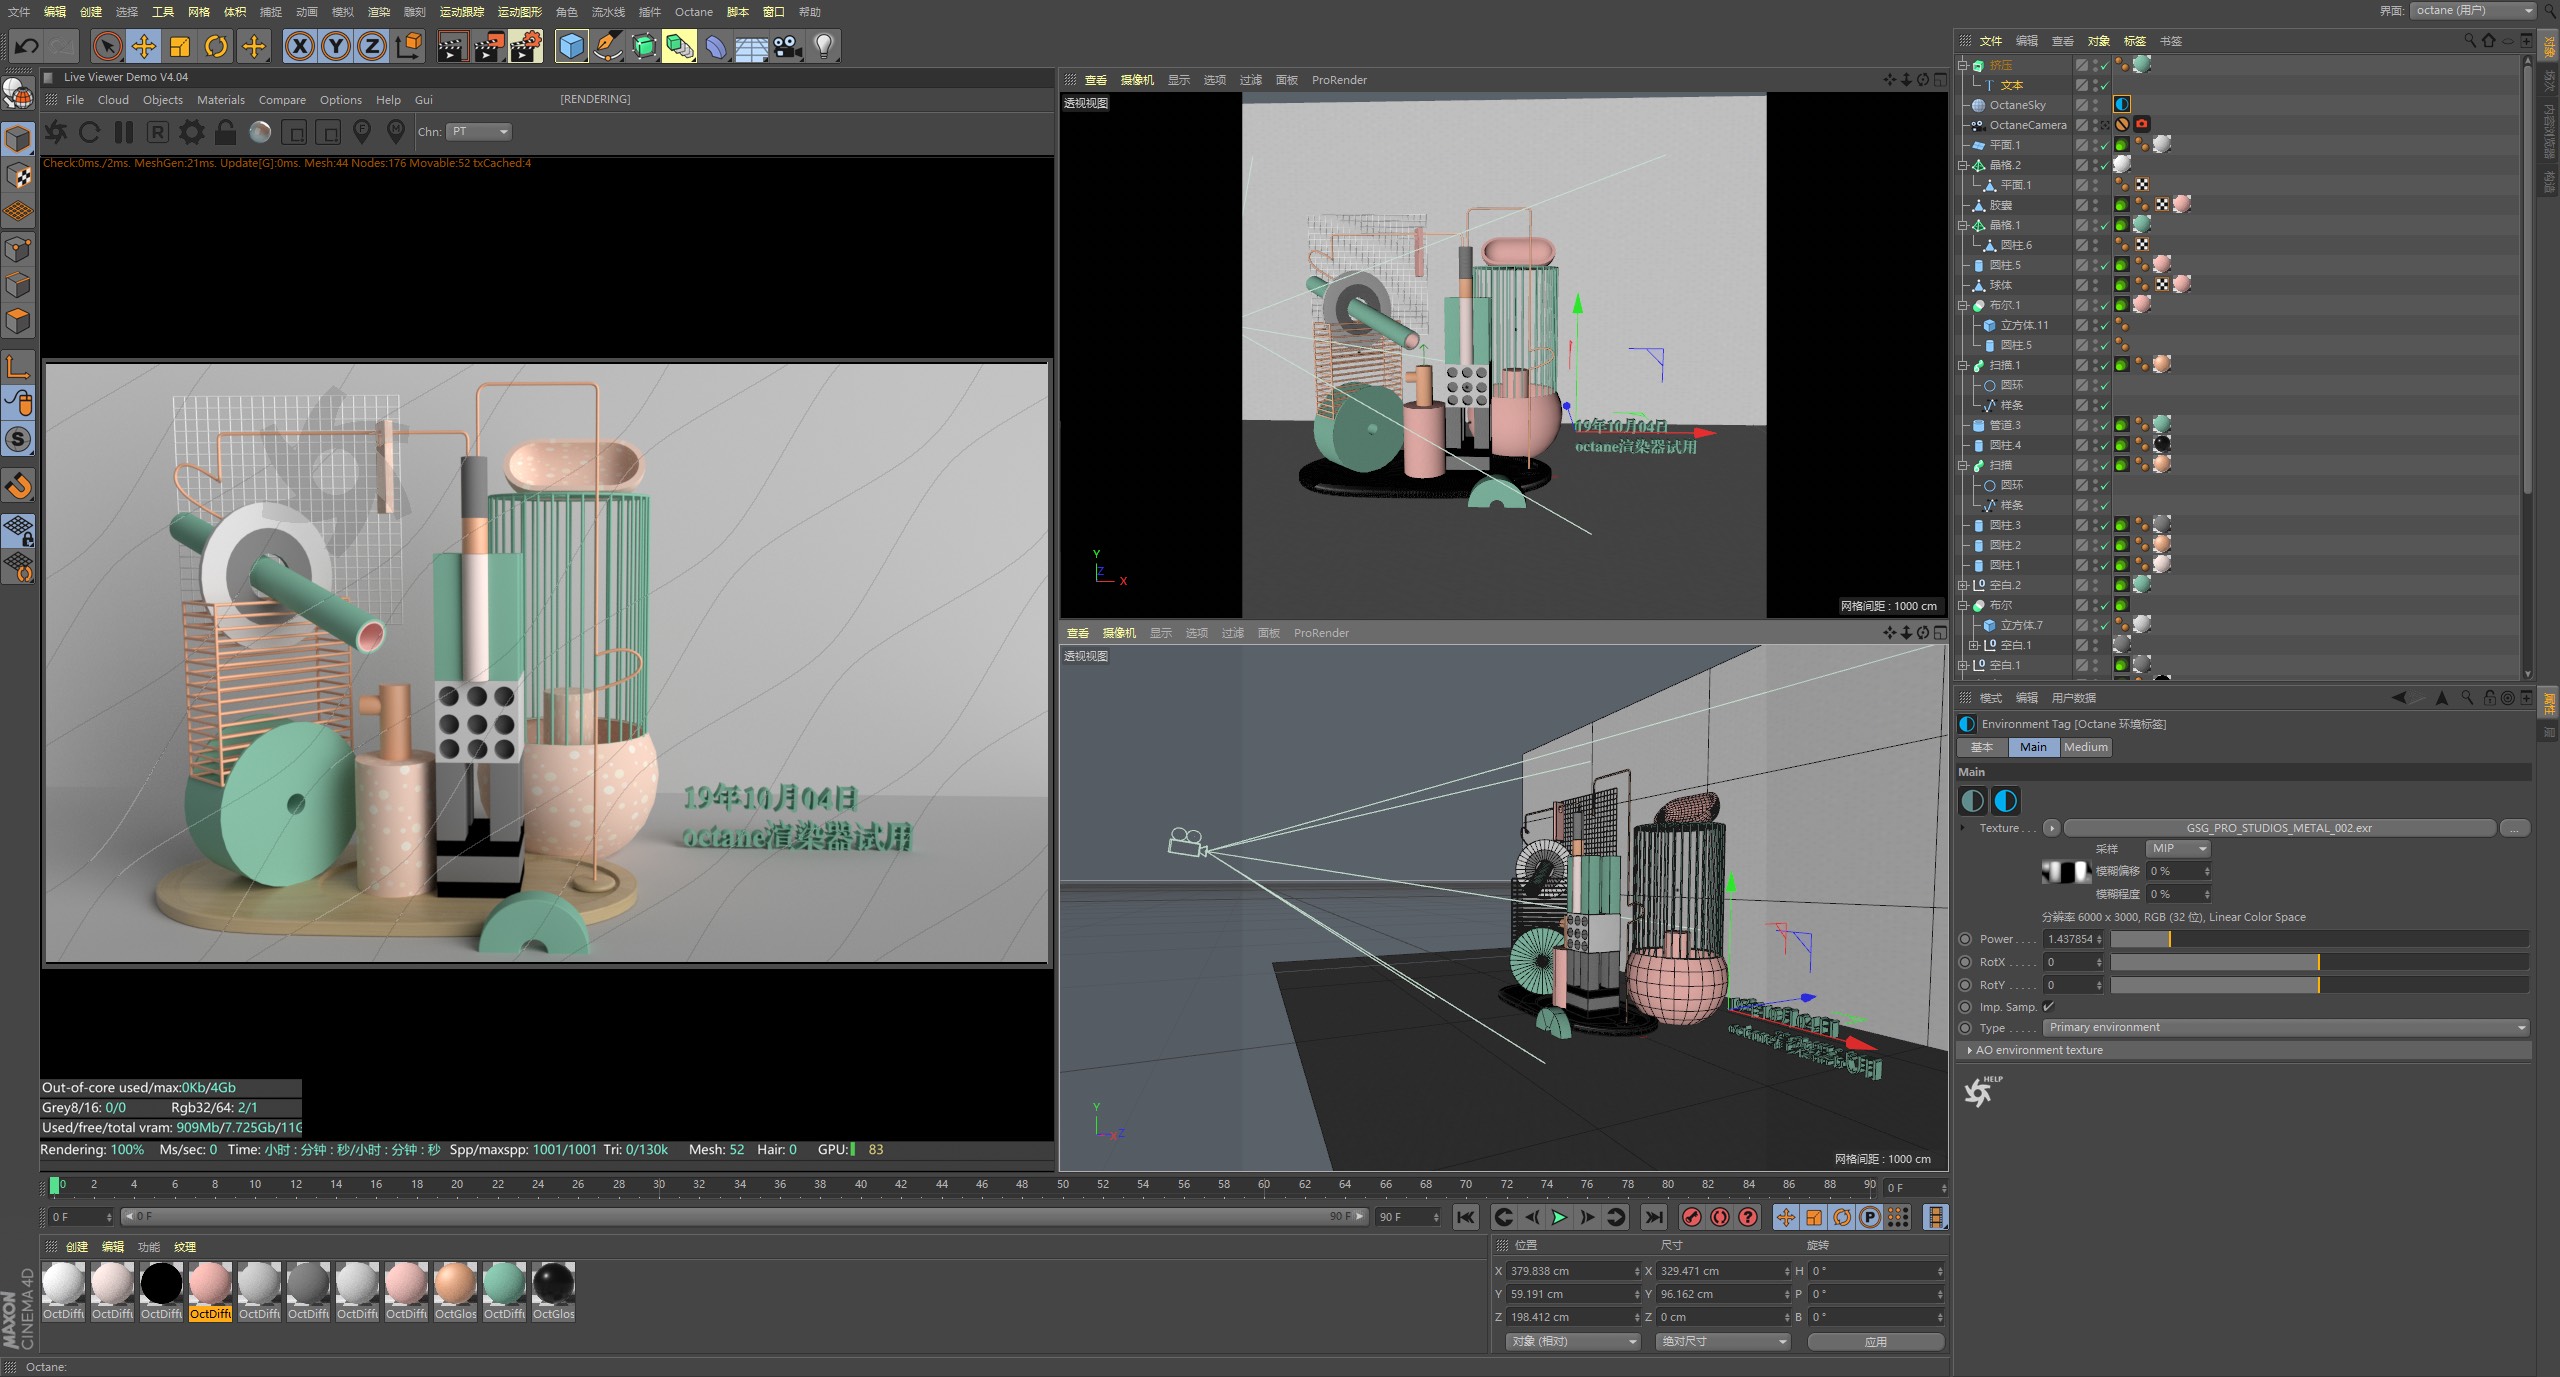Image resolution: width=2560 pixels, height=1377 pixels.
Task: Open Live Viewer Options menu
Action: [340, 100]
